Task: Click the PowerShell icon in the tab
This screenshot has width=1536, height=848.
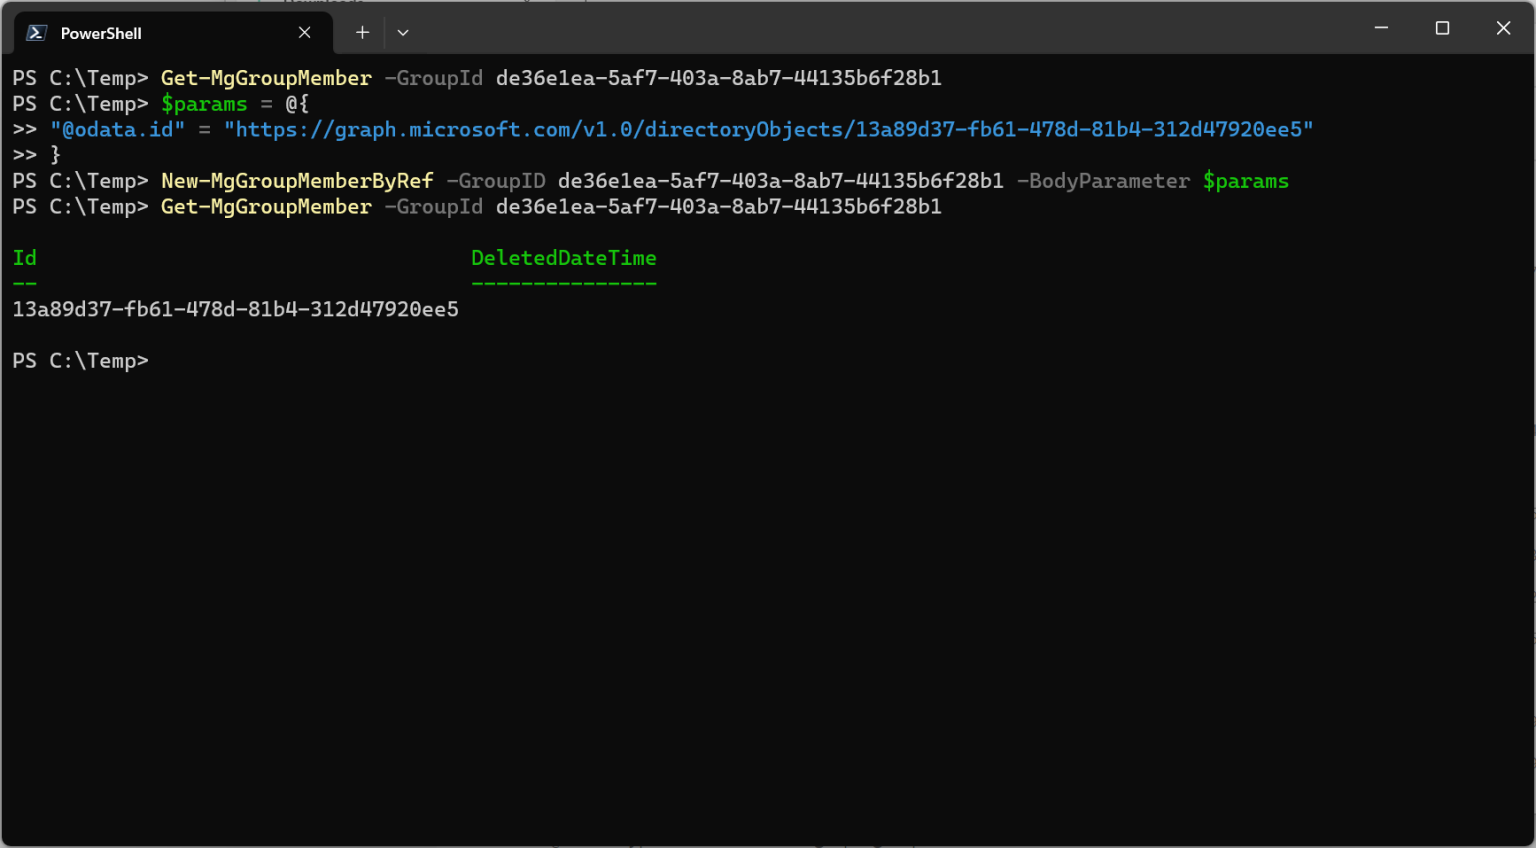Action: [36, 33]
